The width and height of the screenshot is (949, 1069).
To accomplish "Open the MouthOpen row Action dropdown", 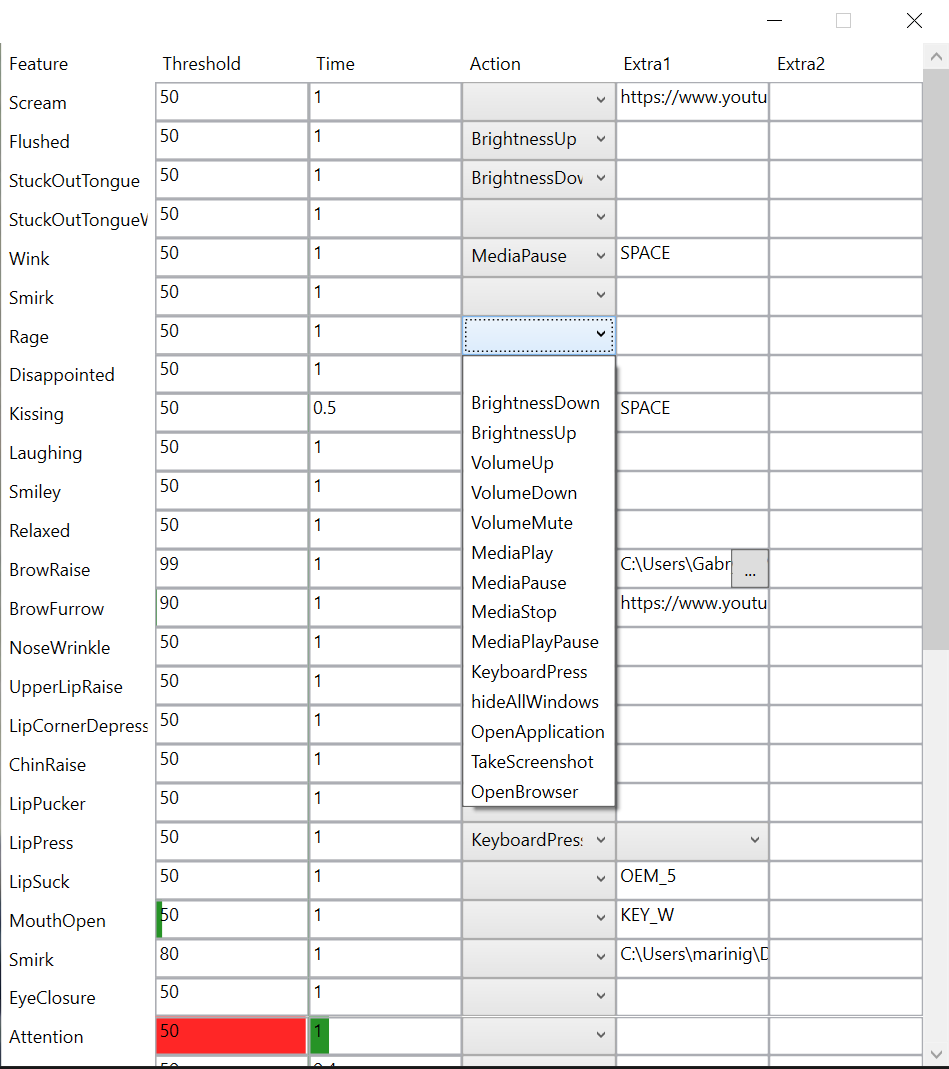I will tap(539, 918).
